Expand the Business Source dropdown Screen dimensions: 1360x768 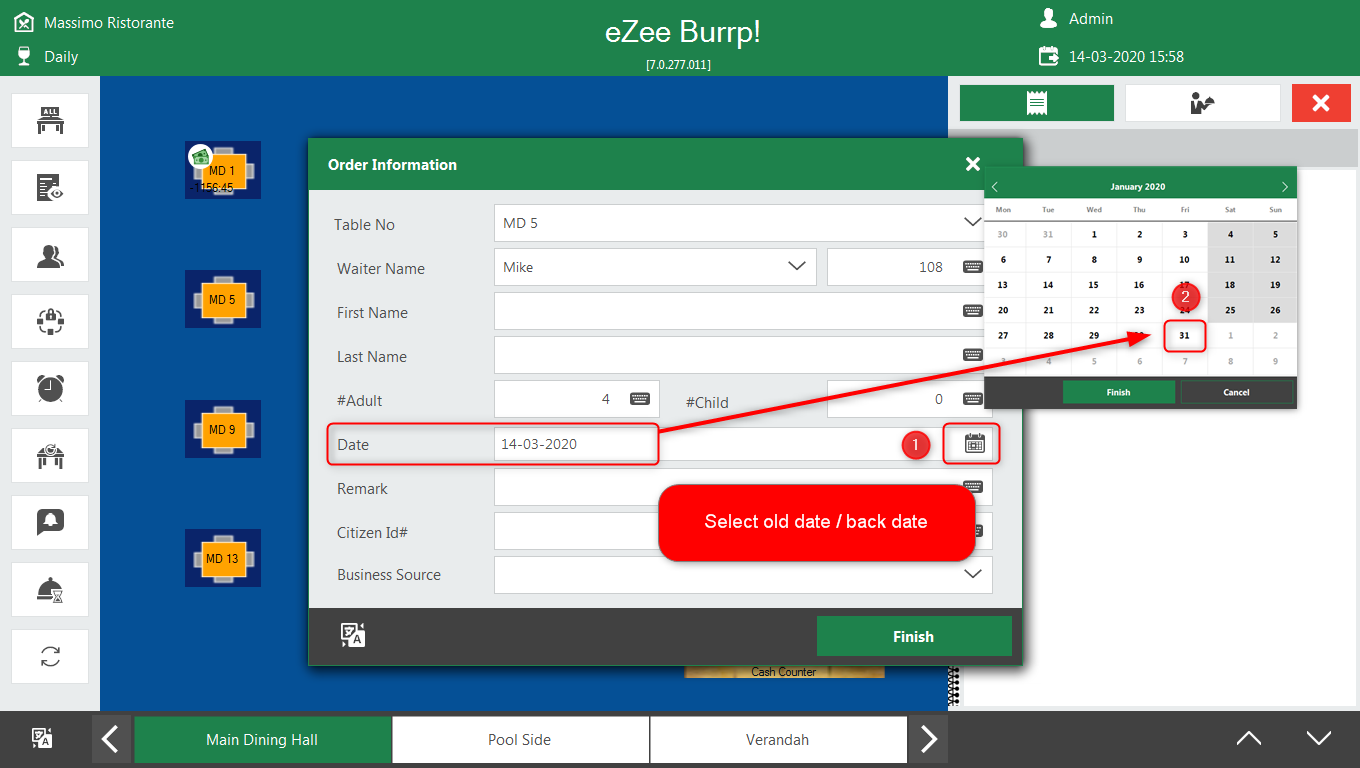click(972, 575)
